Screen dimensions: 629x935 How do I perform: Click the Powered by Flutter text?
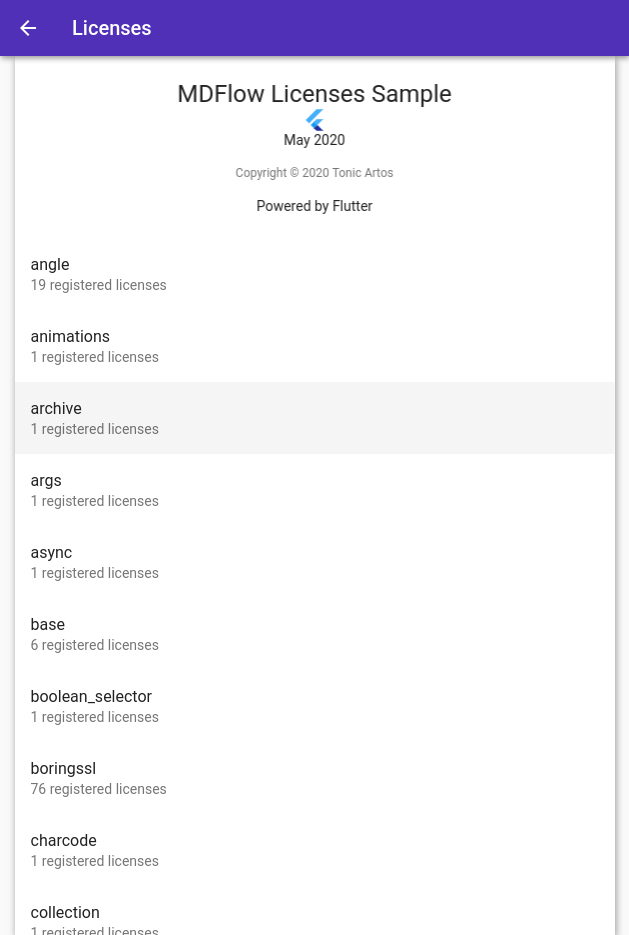pos(314,206)
